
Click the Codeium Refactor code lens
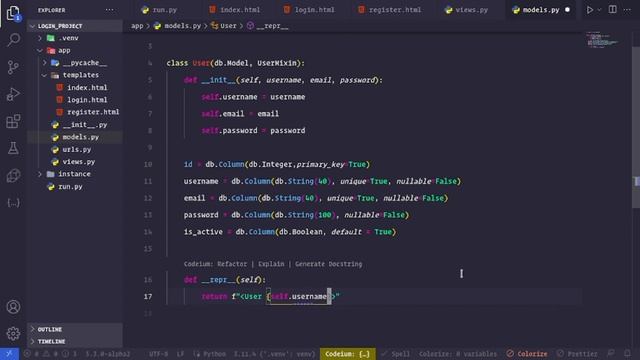click(232, 264)
